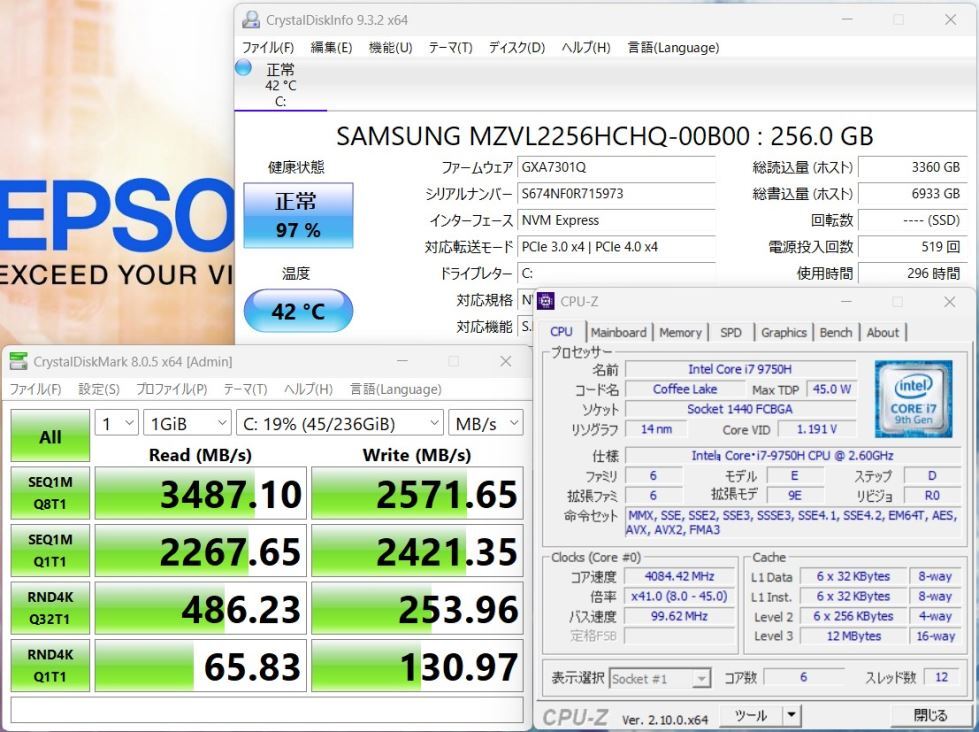Click the 519 回 power on count value

912,247
